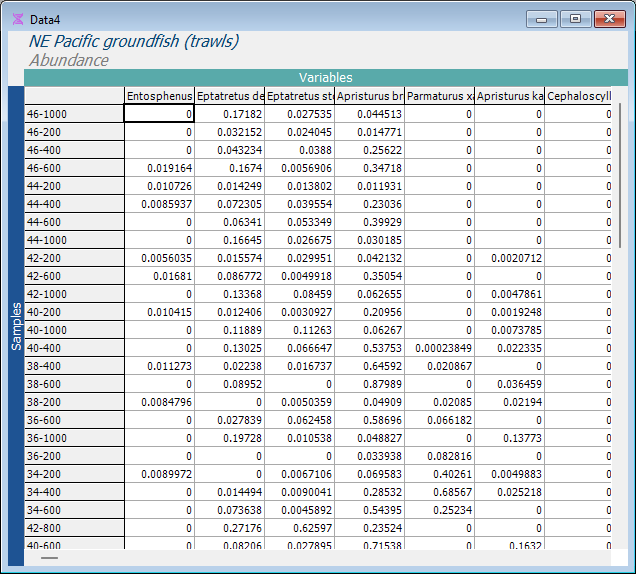
Task: Click the vertical scrollbar thumb
Action: tap(620, 175)
